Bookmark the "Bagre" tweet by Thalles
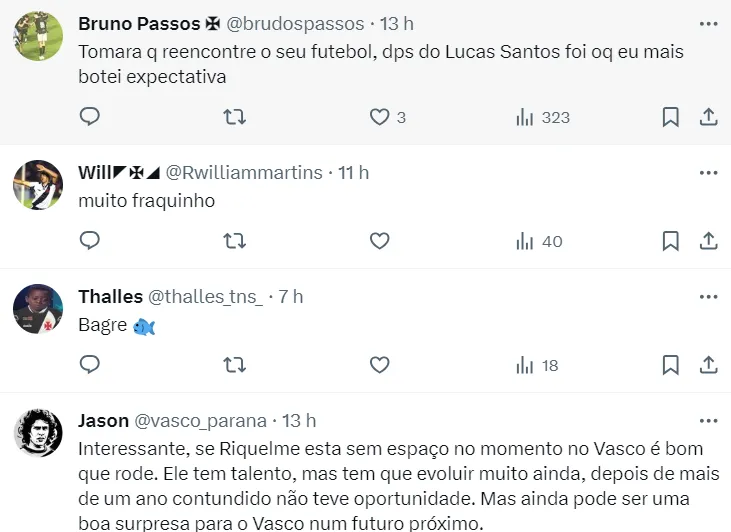The width and height of the screenshot is (731, 532). click(670, 365)
